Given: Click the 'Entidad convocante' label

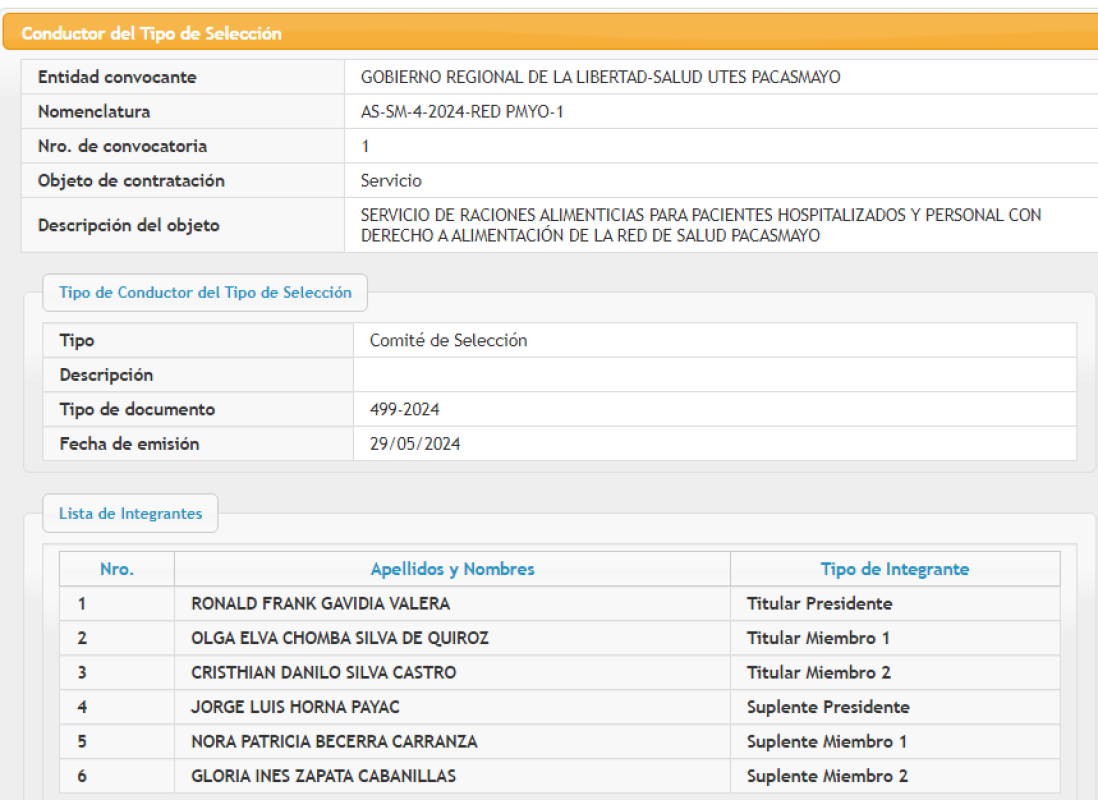Looking at the screenshot, I should (117, 77).
